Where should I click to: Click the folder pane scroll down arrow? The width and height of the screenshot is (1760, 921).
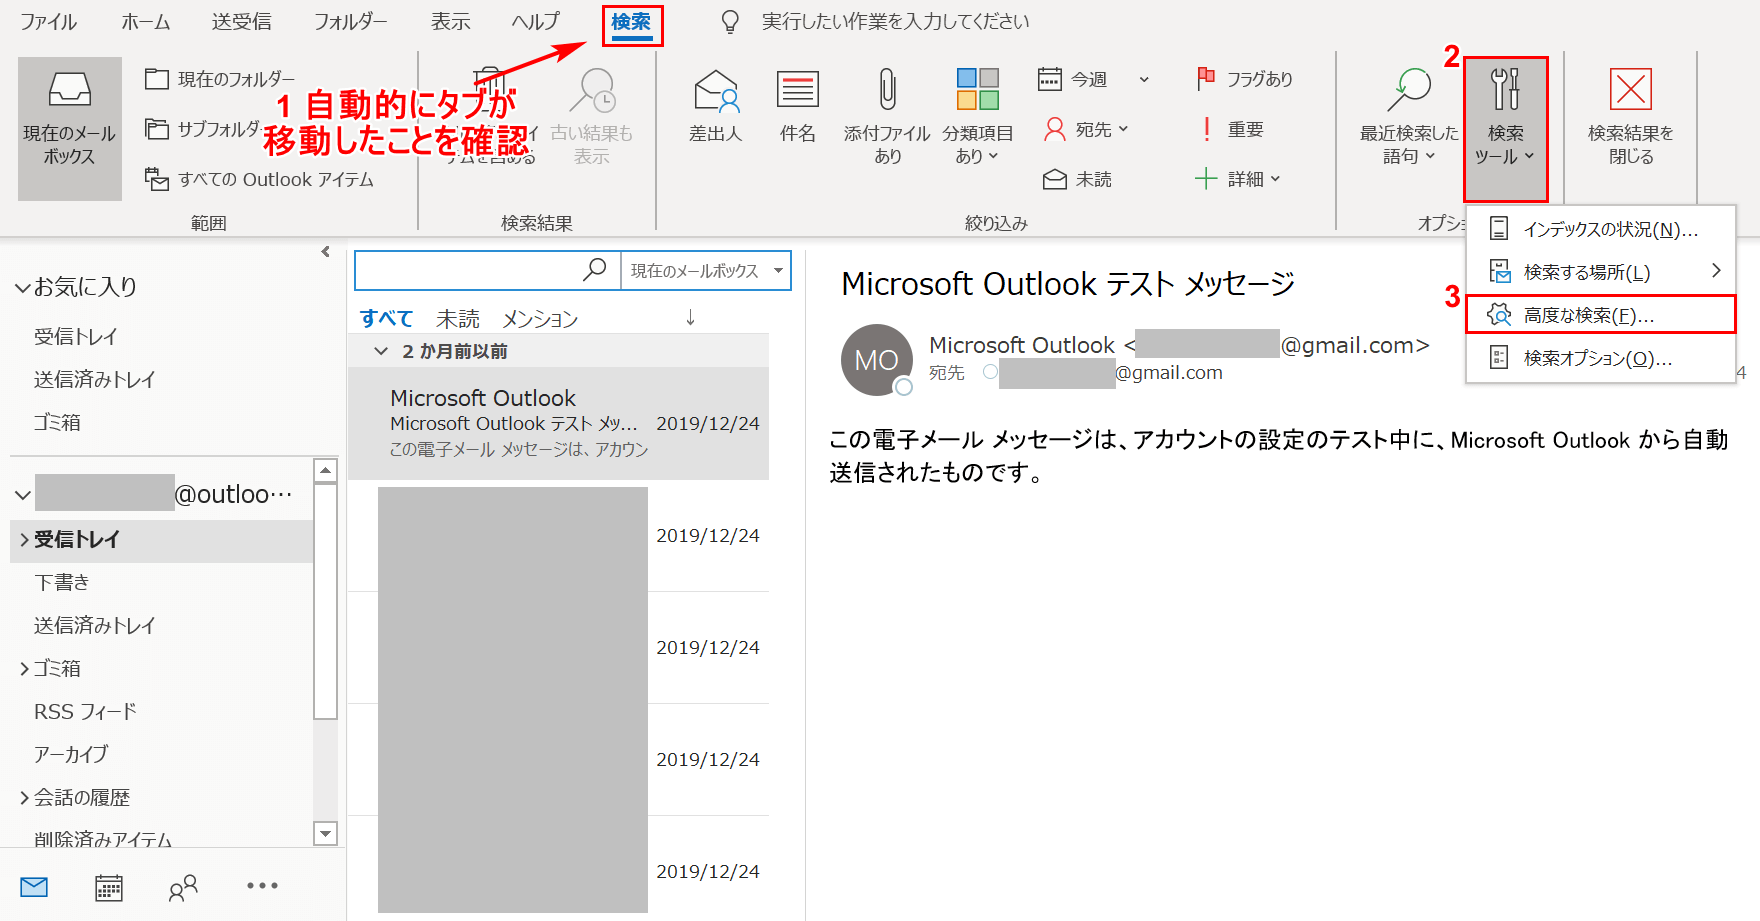[x=325, y=833]
